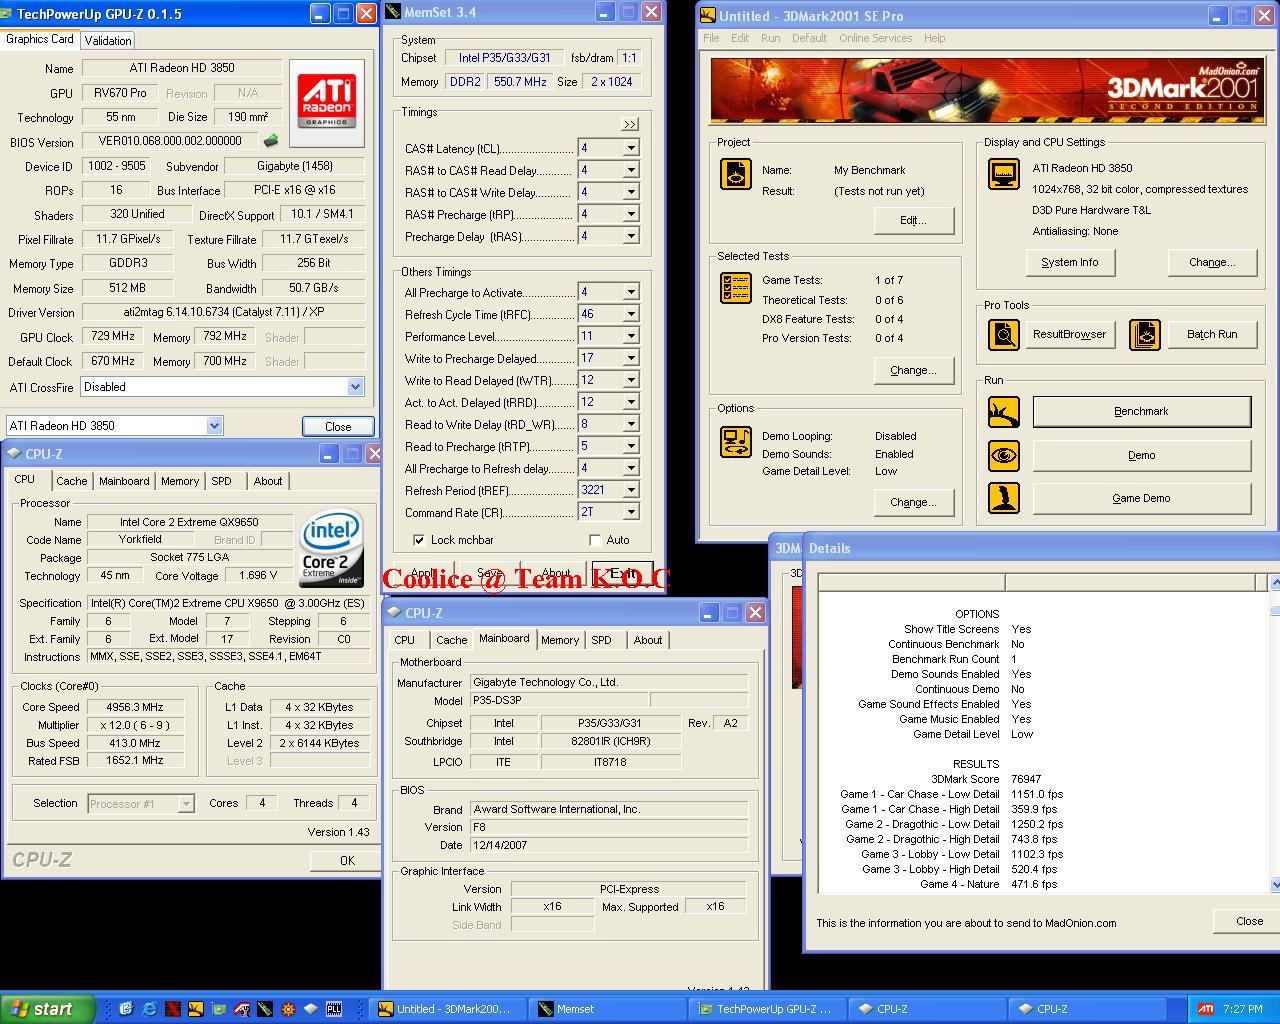The height and width of the screenshot is (1024, 1280).
Task: Click the Batch Run icon in Pro Tools
Action: [1145, 334]
